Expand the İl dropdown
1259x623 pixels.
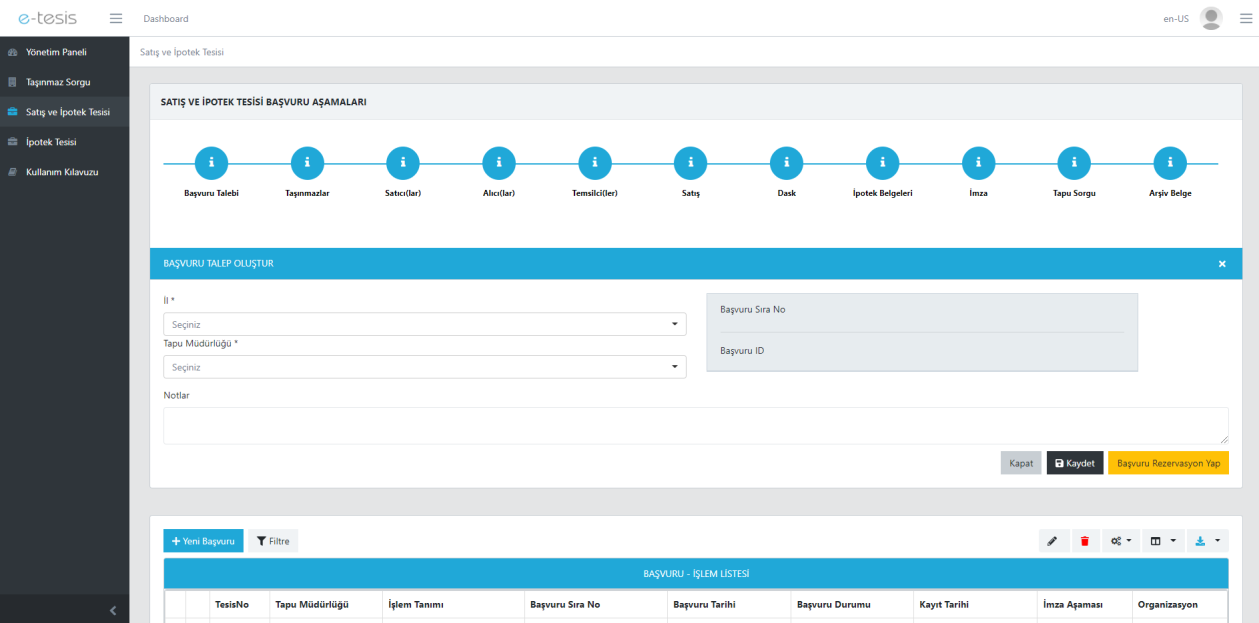(x=424, y=324)
